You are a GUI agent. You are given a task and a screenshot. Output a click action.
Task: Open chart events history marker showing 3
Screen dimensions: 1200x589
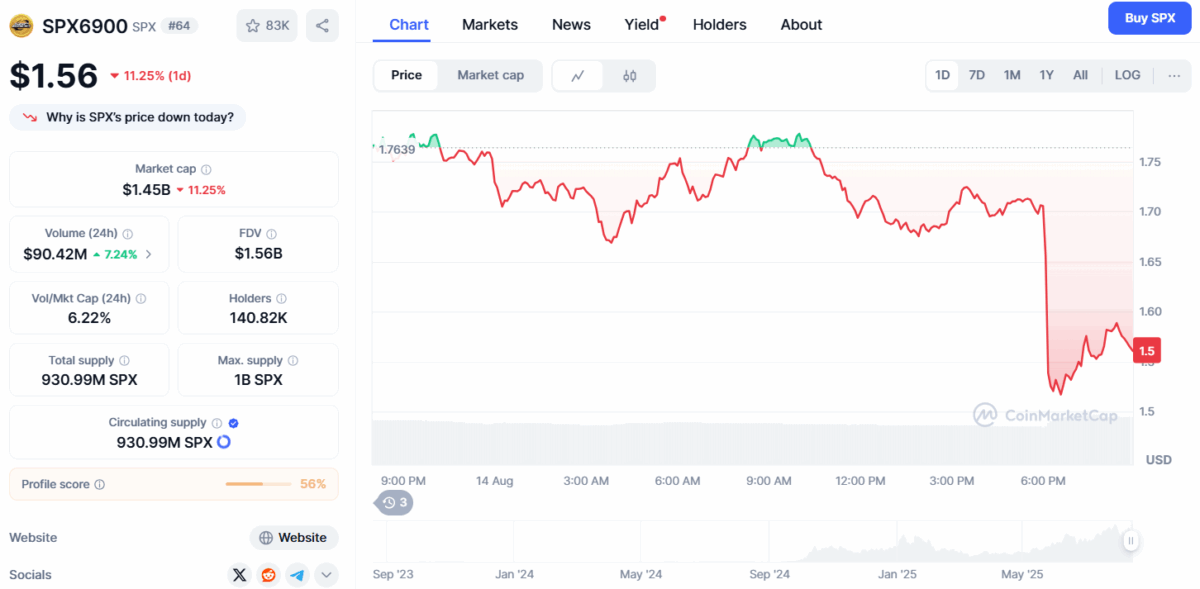pyautogui.click(x=394, y=503)
